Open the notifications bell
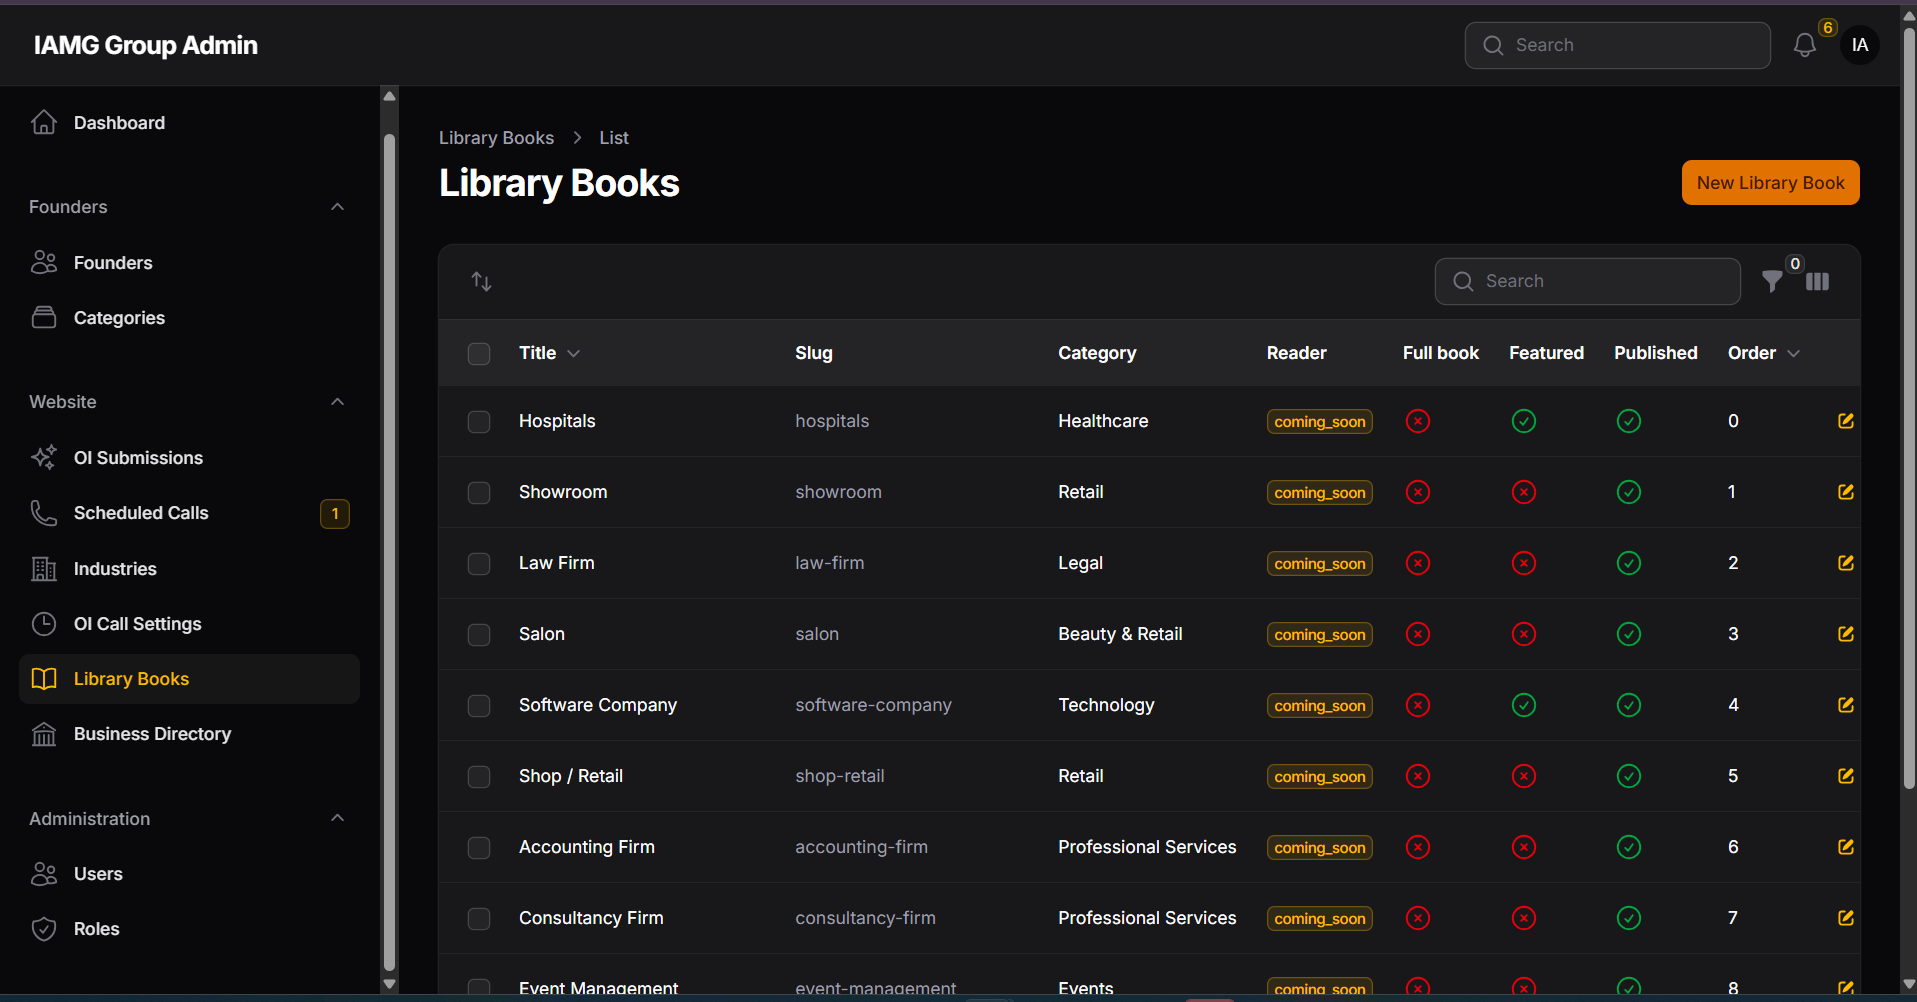The width and height of the screenshot is (1917, 1002). [1804, 45]
